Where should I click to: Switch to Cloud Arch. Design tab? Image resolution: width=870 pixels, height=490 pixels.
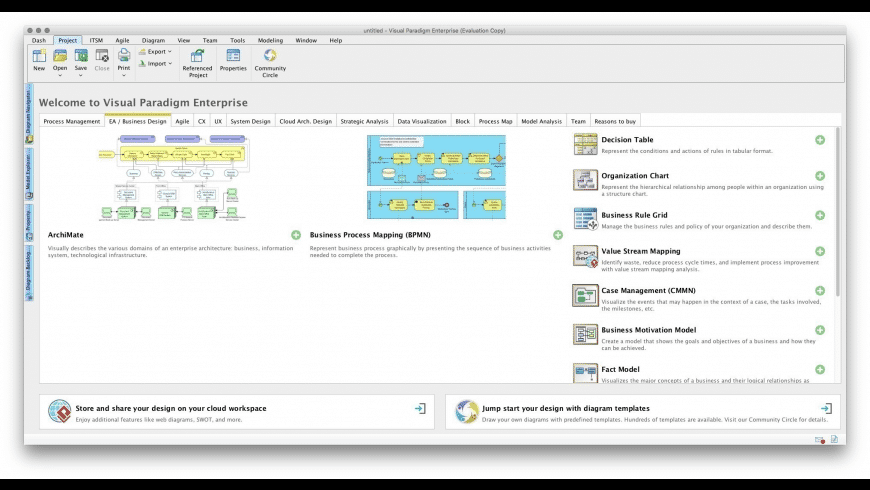(x=306, y=121)
